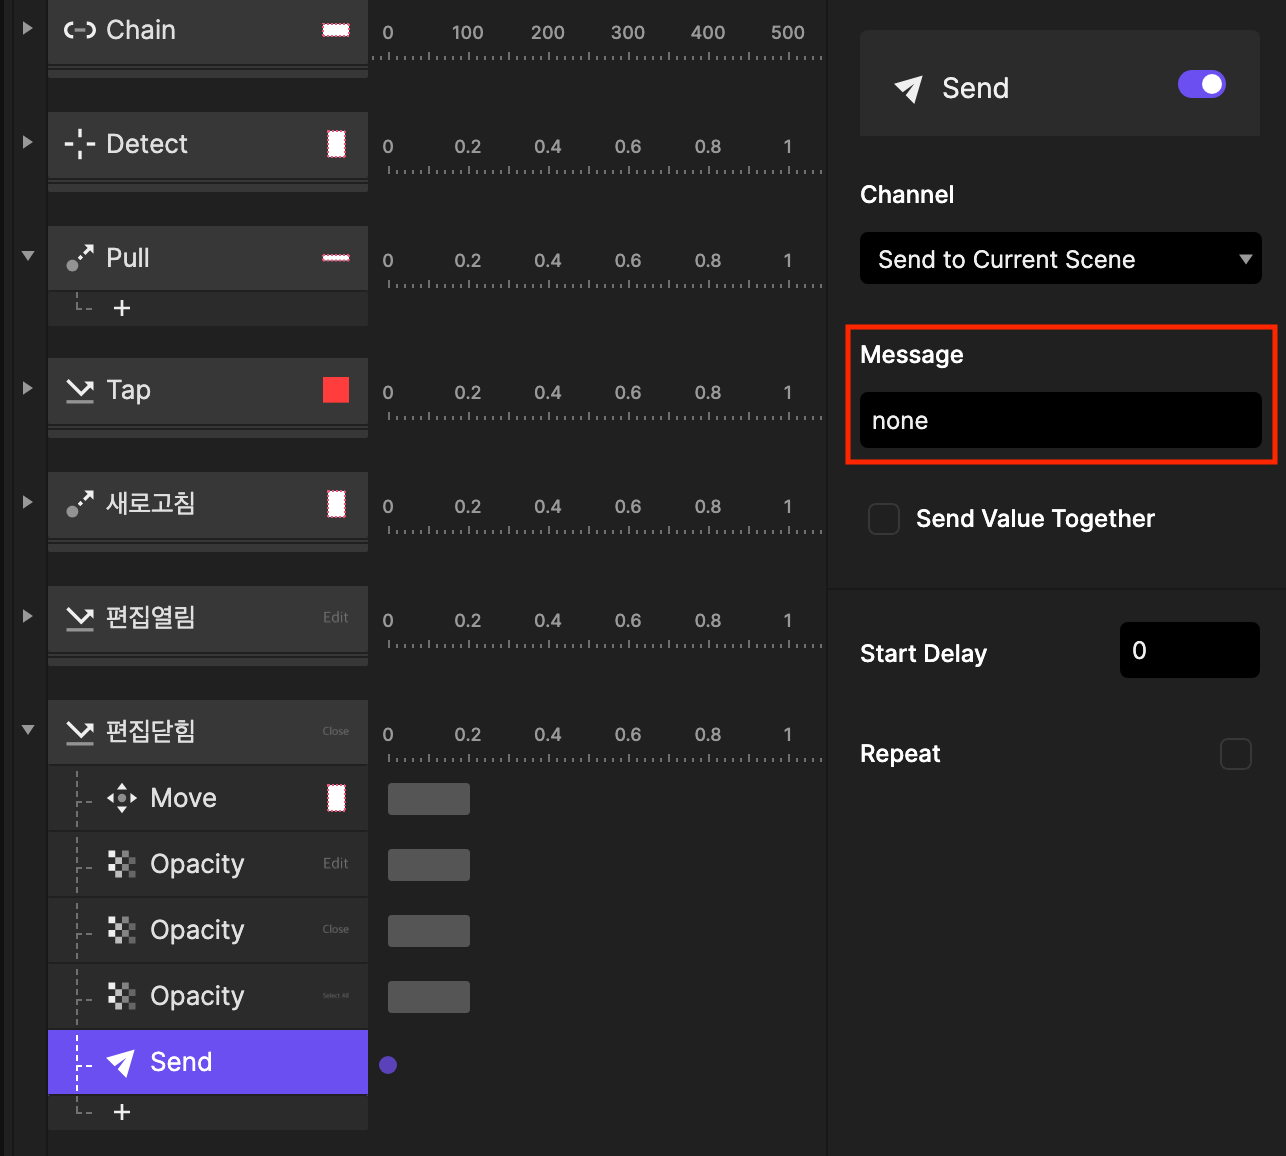Select the 편집열림 trigger row

pyautogui.click(x=208, y=619)
